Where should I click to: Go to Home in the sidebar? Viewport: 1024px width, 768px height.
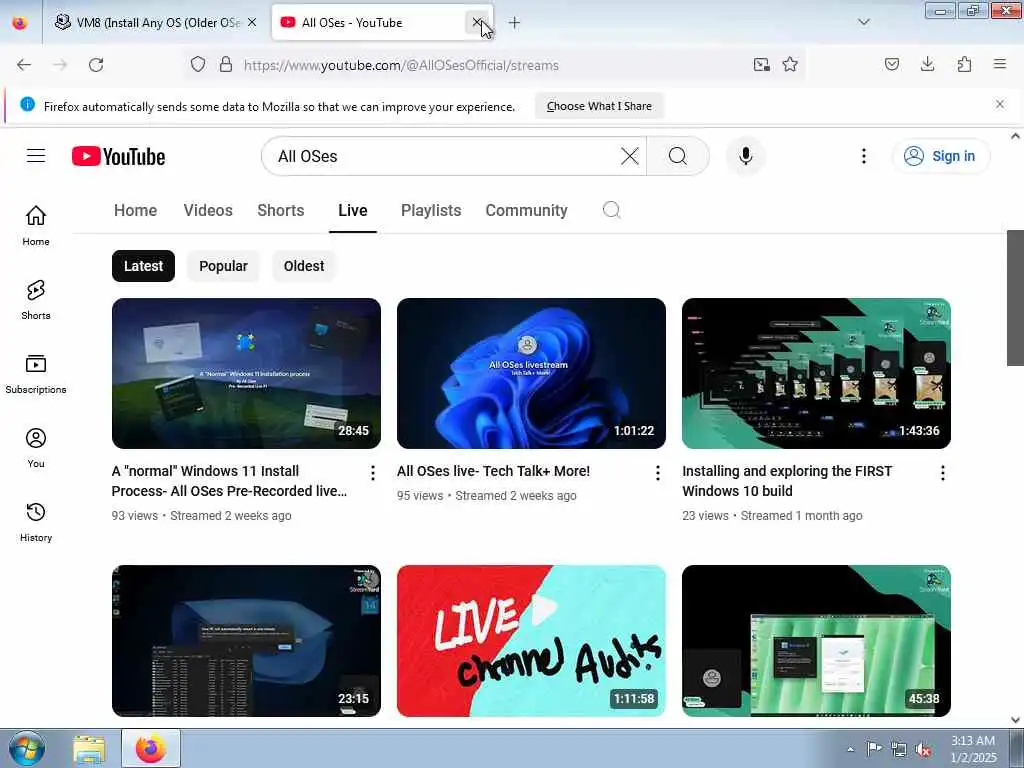36,225
